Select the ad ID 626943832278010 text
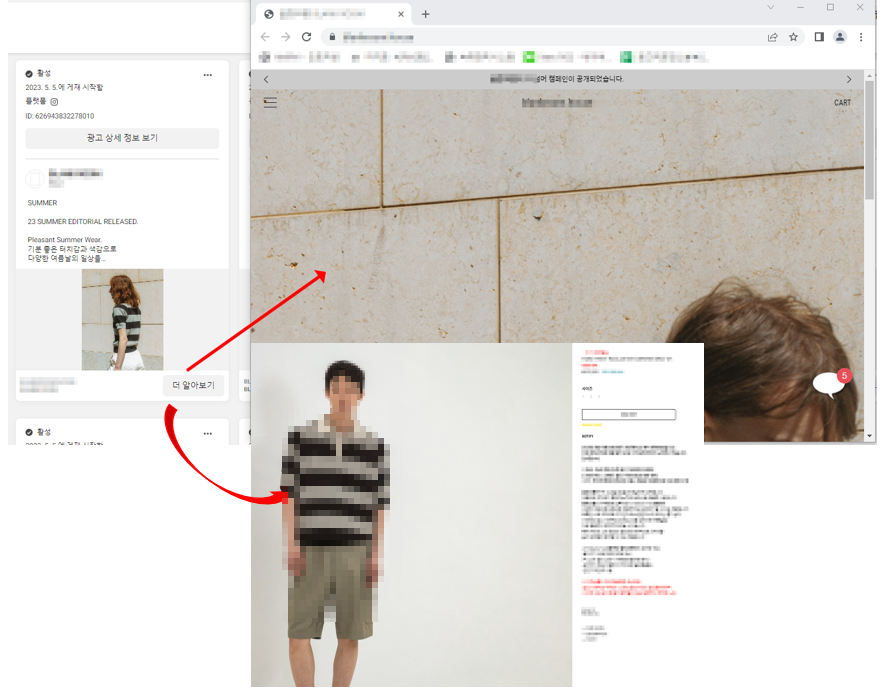The width and height of the screenshot is (882, 700). point(60,116)
